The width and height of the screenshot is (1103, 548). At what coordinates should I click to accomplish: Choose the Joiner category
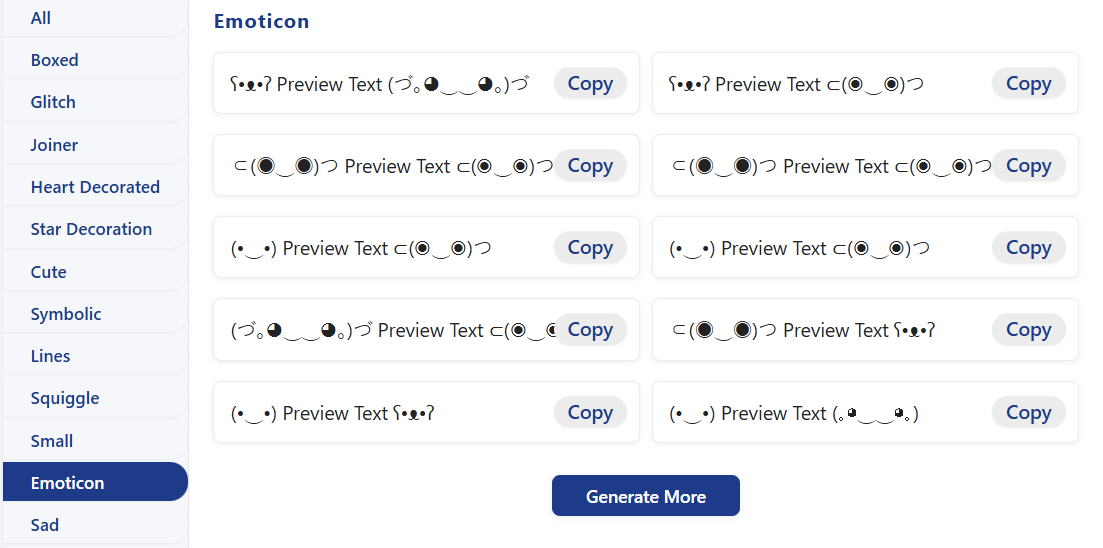pos(95,145)
